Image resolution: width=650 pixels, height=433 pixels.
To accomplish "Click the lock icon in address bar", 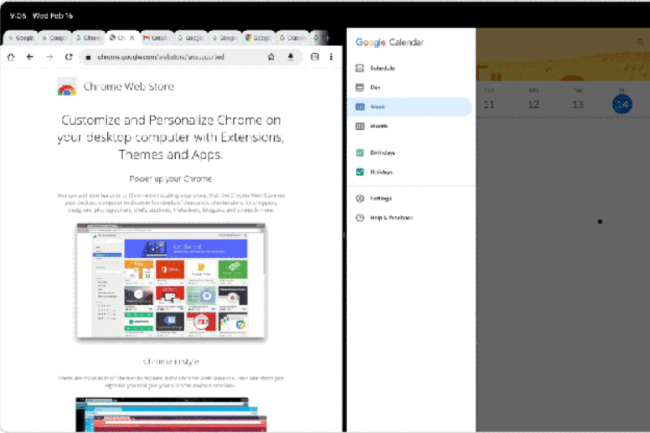I will pyautogui.click(x=88, y=57).
